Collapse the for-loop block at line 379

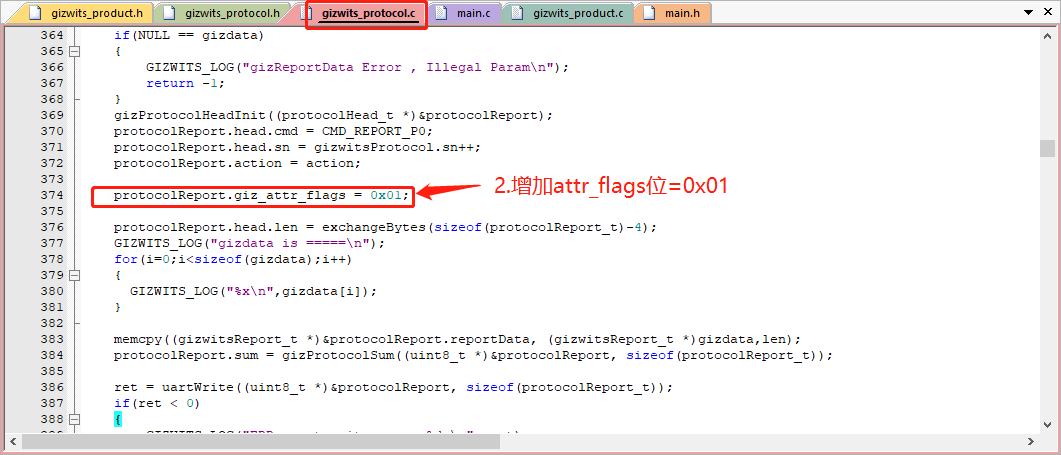coord(75,275)
